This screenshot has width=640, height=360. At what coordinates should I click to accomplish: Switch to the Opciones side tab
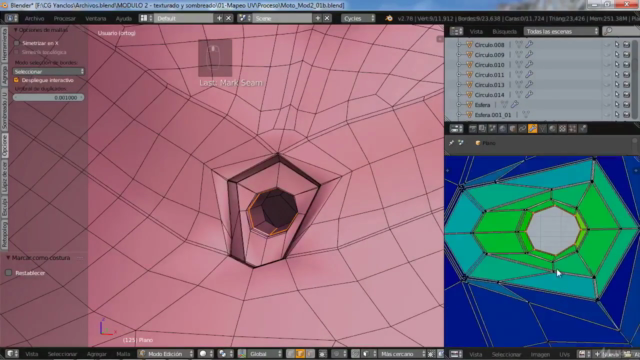pos(4,145)
